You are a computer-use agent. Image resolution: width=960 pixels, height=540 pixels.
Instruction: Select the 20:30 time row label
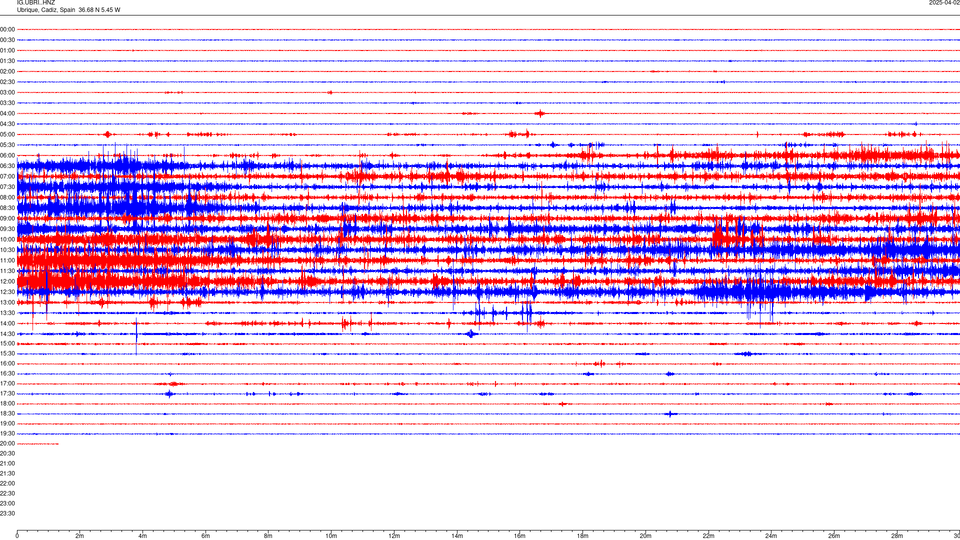click(7, 454)
